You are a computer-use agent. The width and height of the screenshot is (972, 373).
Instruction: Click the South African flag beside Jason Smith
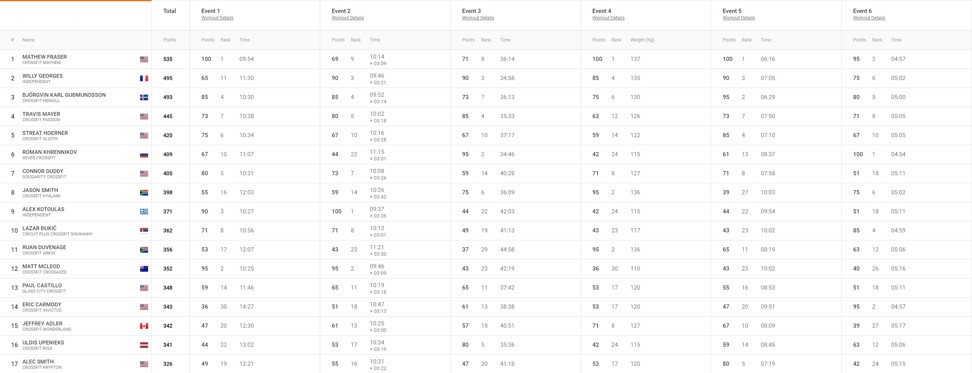pos(144,193)
